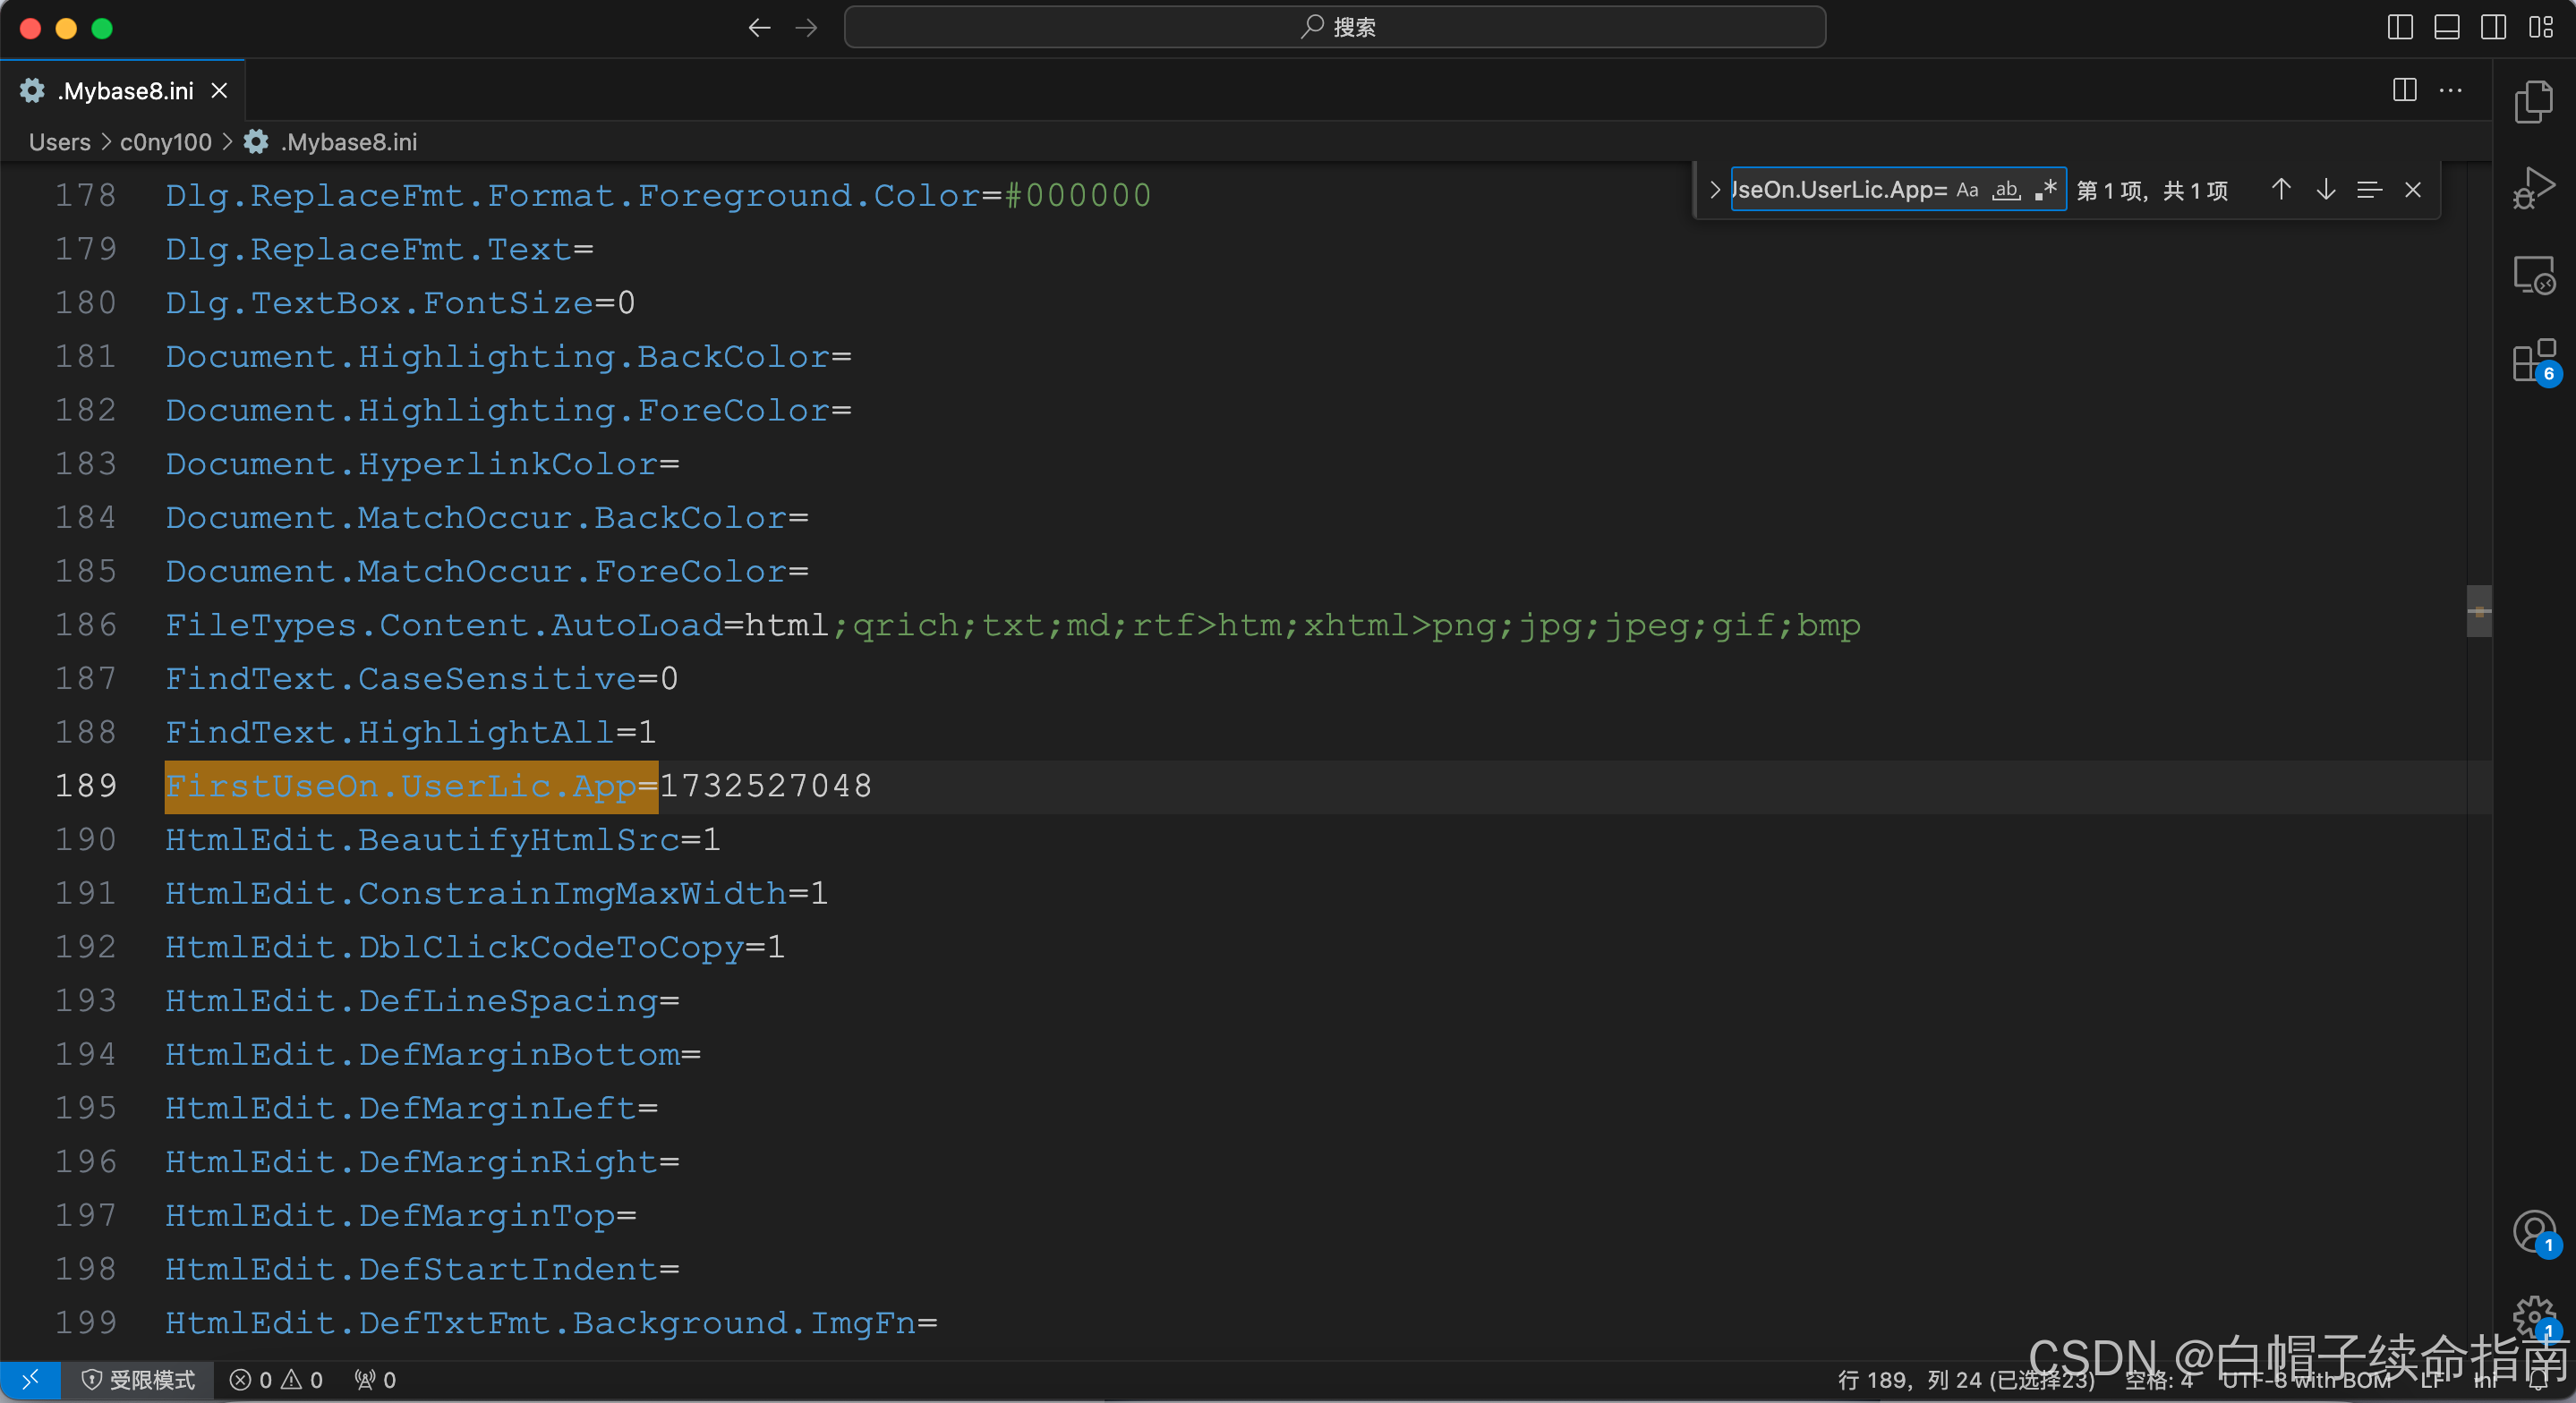
Task: Open the editor More Actions menu
Action: point(2451,90)
